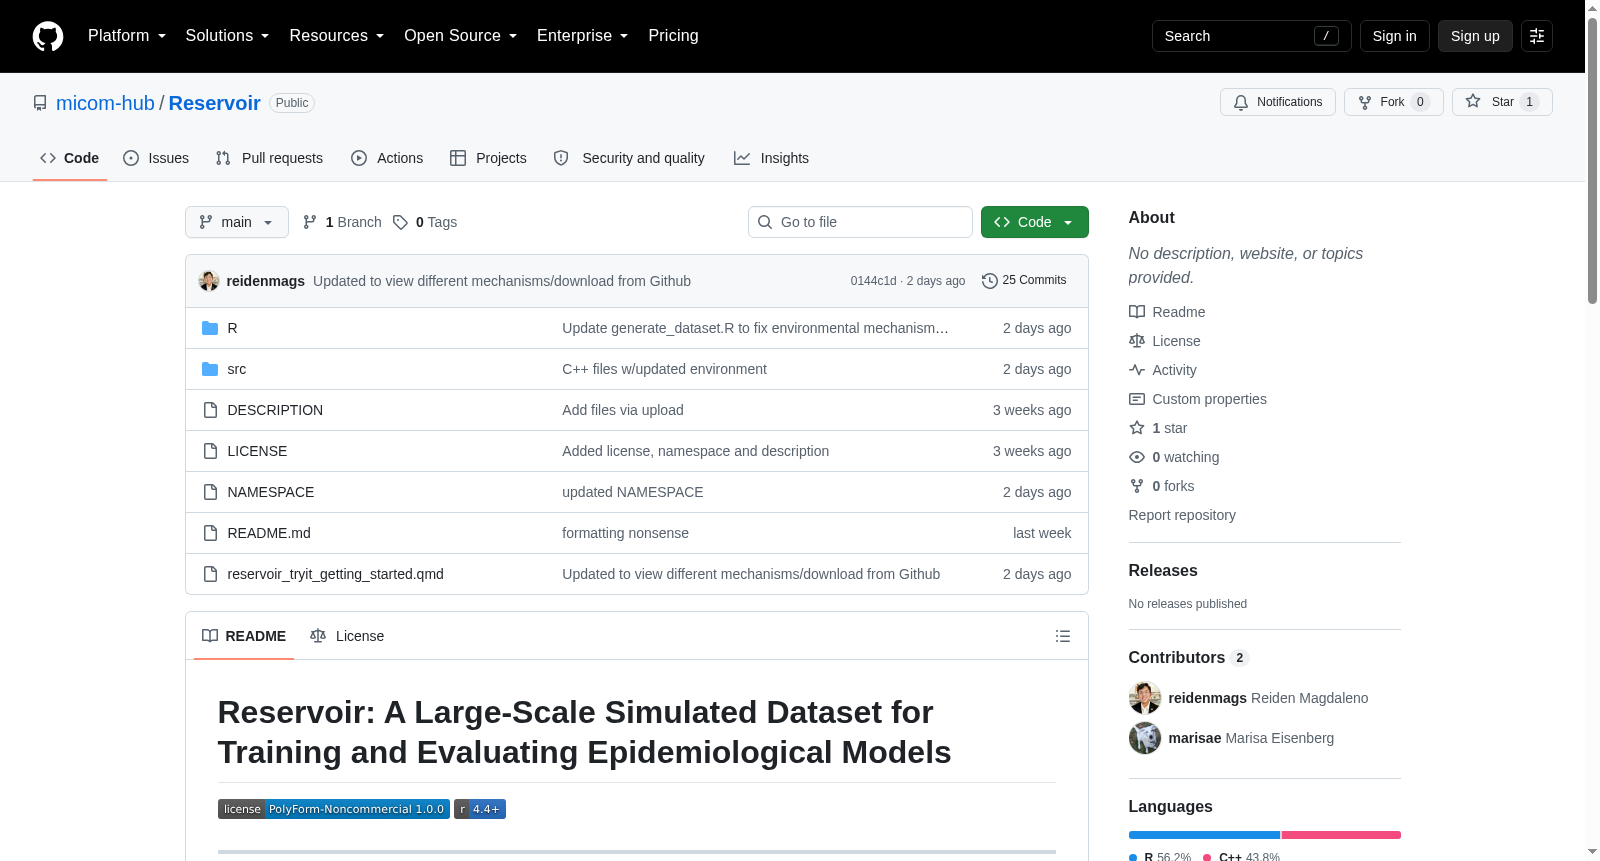This screenshot has height=861, width=1600.
Task: Expand the Solutions menu
Action: tap(227, 36)
